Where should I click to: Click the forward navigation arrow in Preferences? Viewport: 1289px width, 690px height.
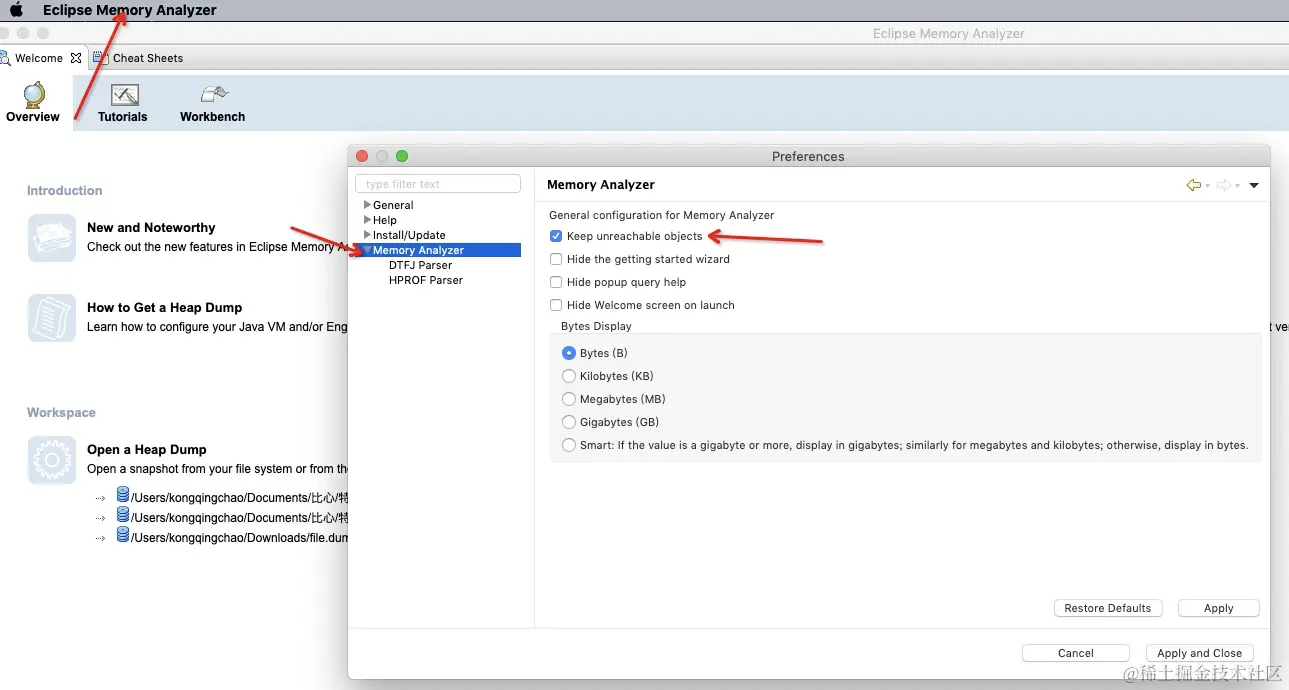pos(1223,185)
